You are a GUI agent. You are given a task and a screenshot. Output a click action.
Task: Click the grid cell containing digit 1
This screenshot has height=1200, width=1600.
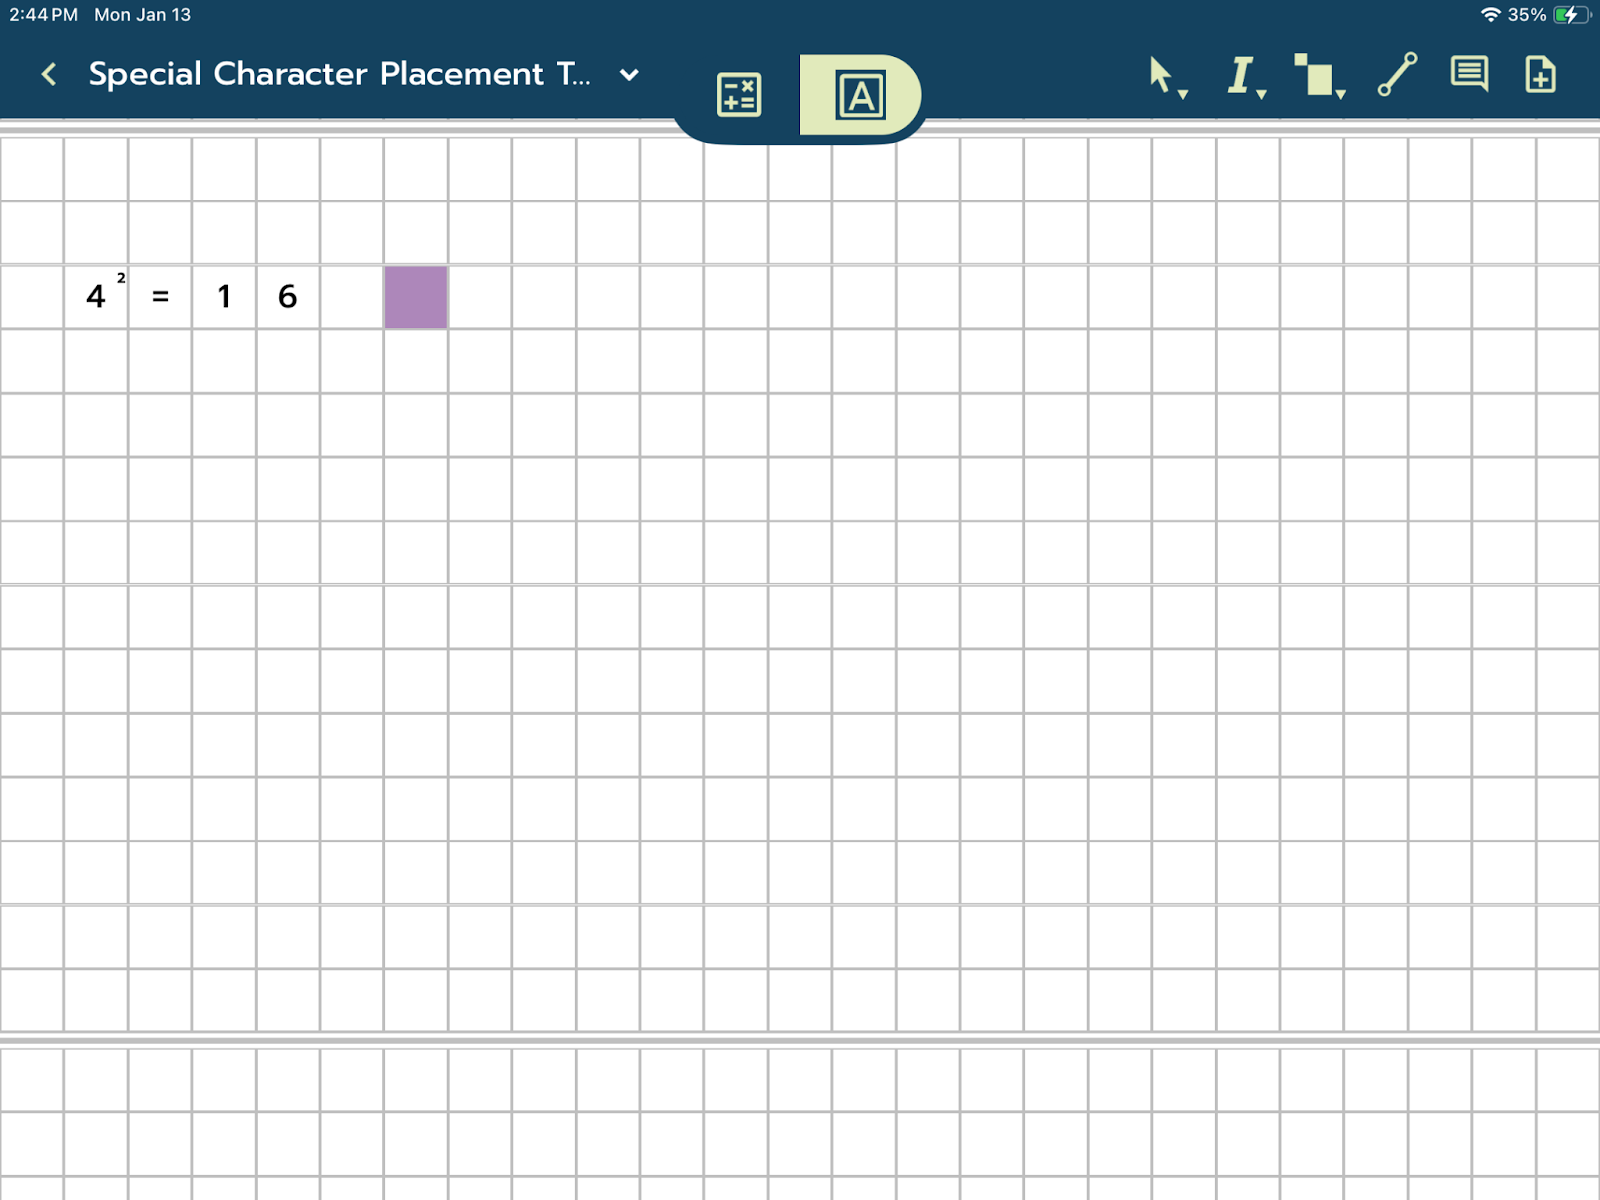tap(224, 297)
